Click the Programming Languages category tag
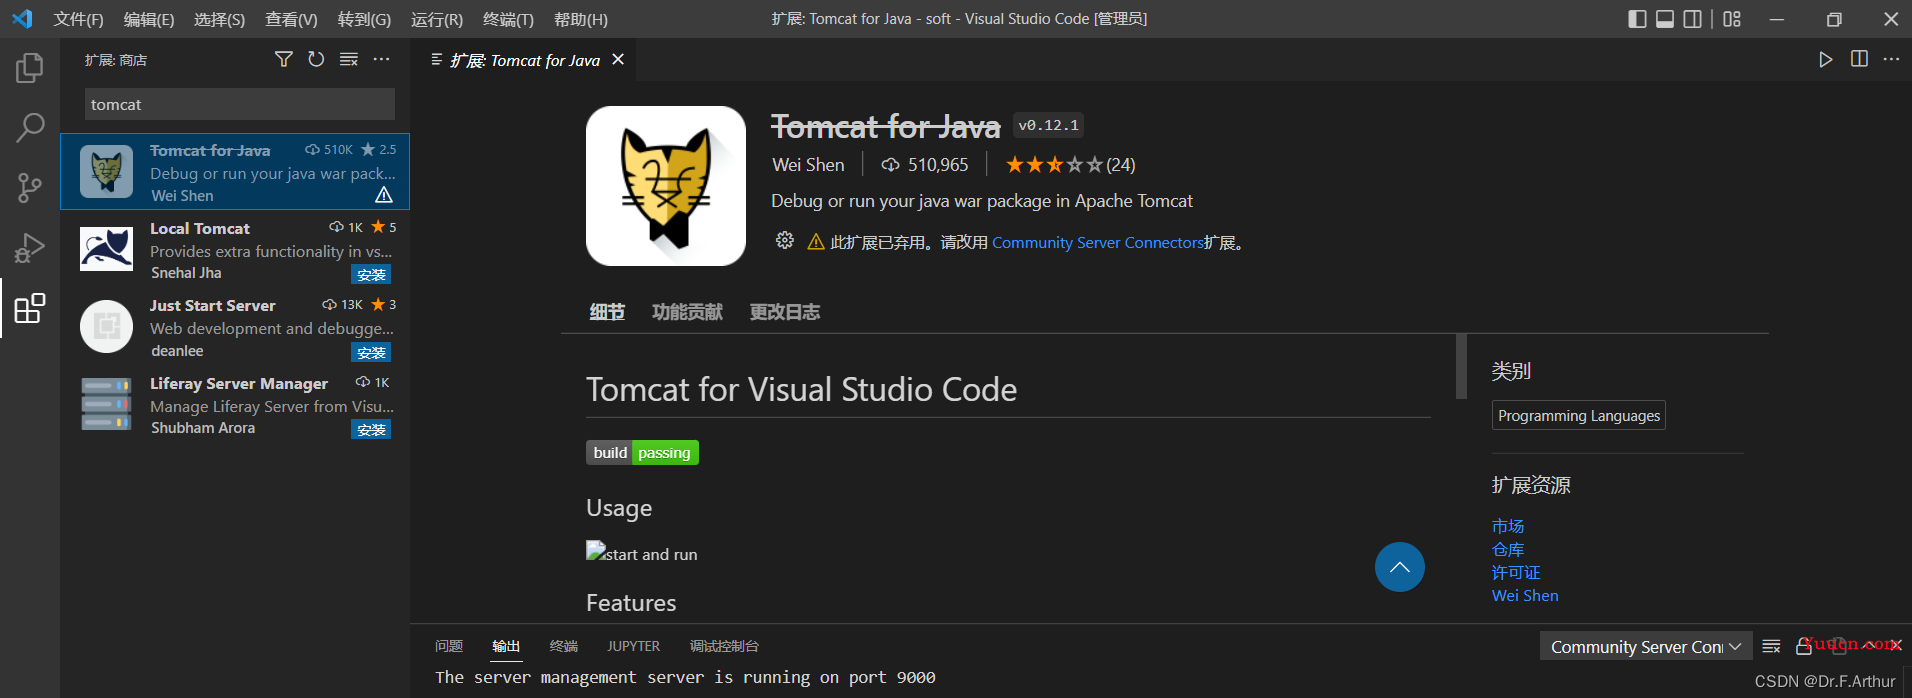Viewport: 1912px width, 698px height. tap(1579, 415)
